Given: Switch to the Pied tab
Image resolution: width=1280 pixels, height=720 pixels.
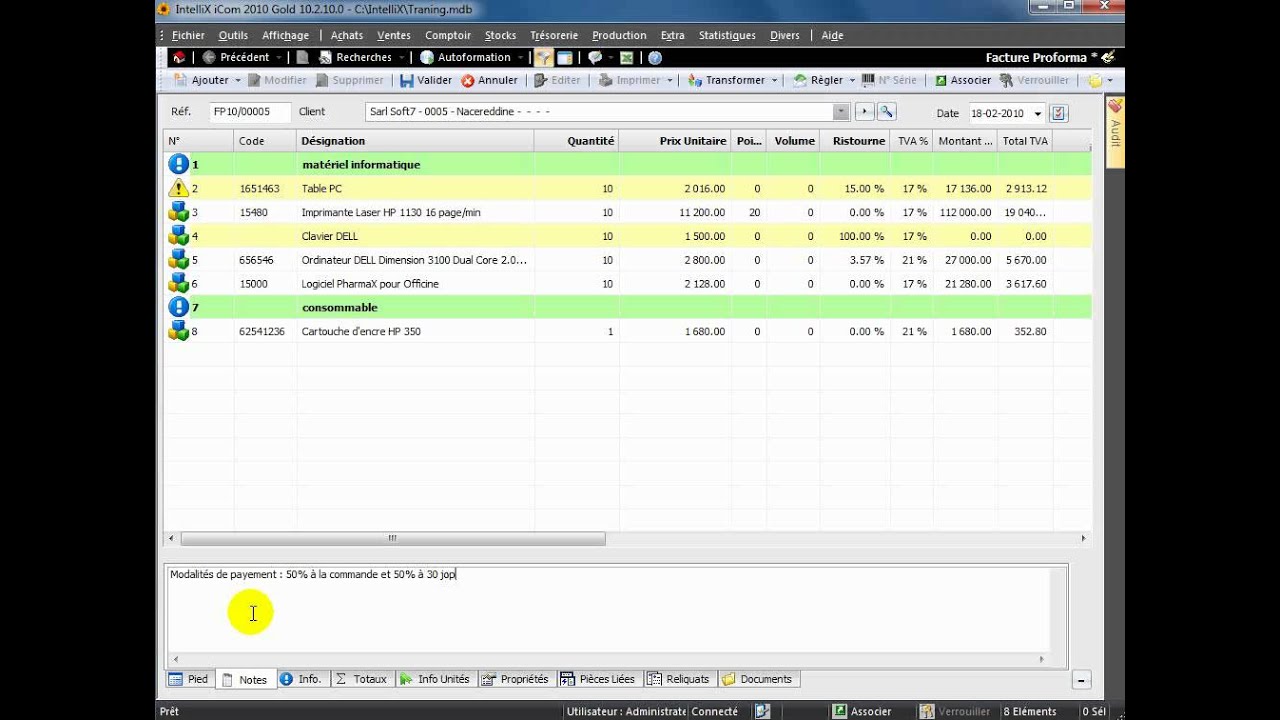Looking at the screenshot, I should [x=189, y=679].
